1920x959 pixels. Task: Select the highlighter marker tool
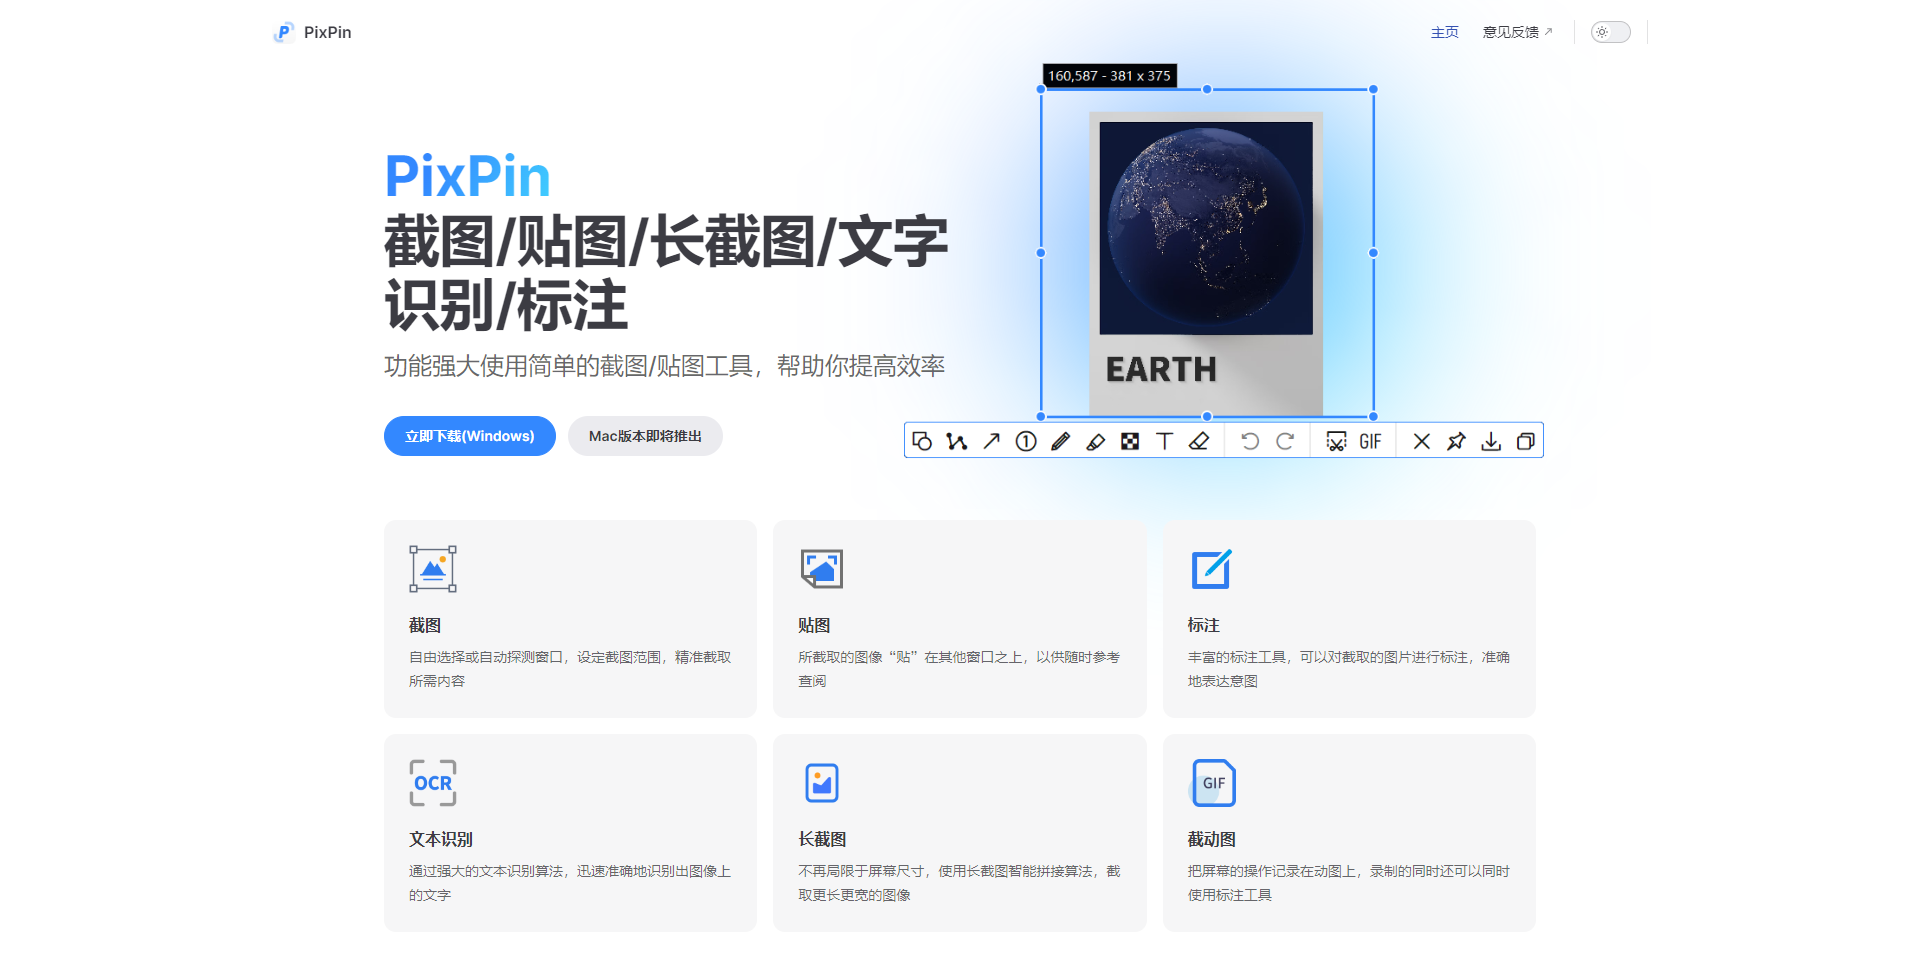(1096, 441)
